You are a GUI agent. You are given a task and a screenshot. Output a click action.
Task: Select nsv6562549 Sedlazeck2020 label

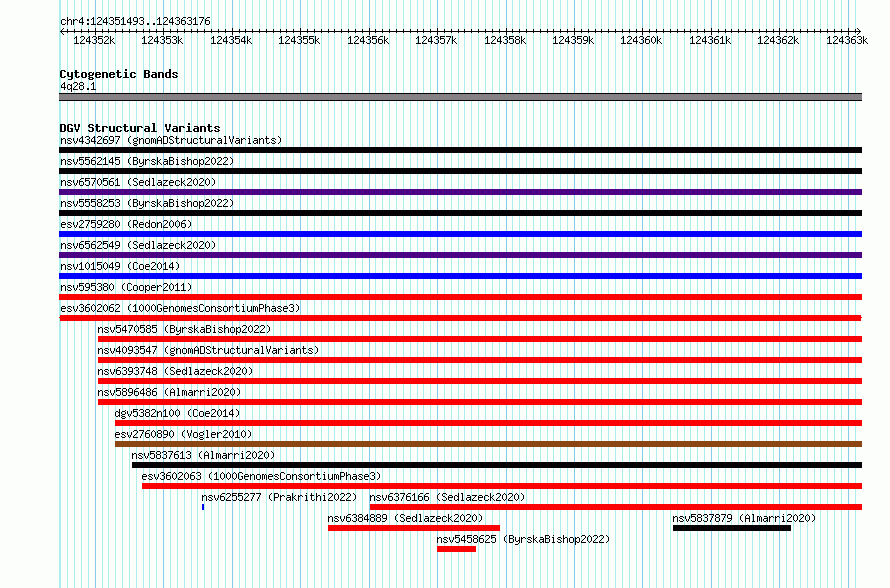(138, 245)
